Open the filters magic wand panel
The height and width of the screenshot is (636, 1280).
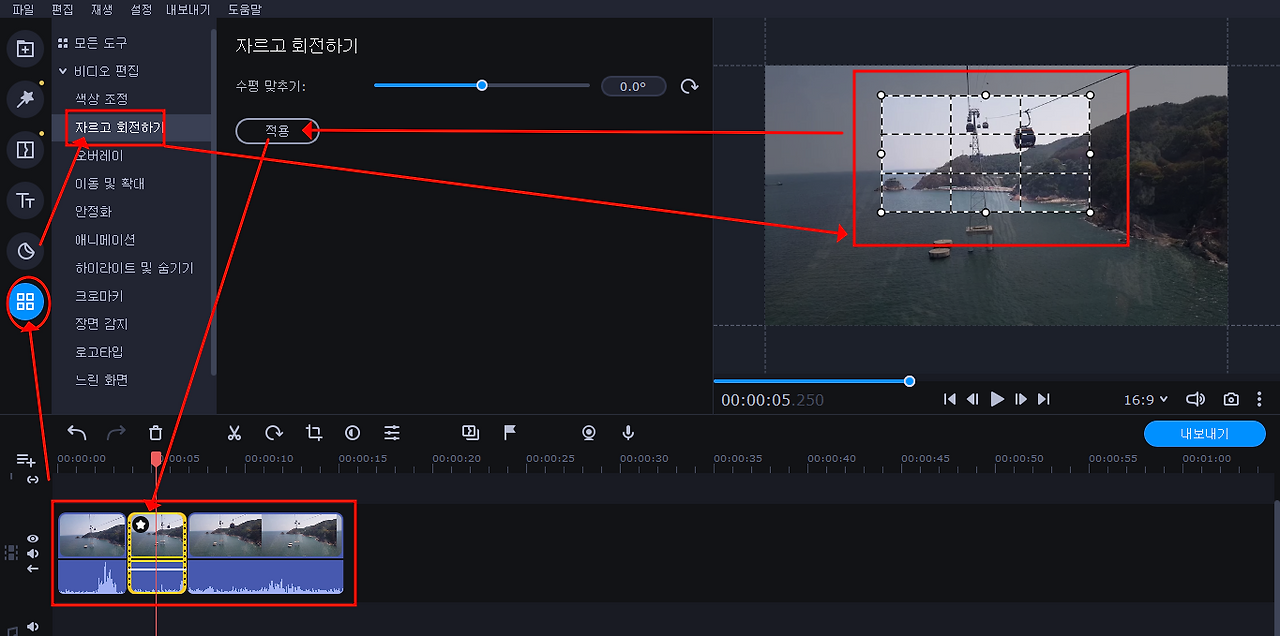point(26,99)
